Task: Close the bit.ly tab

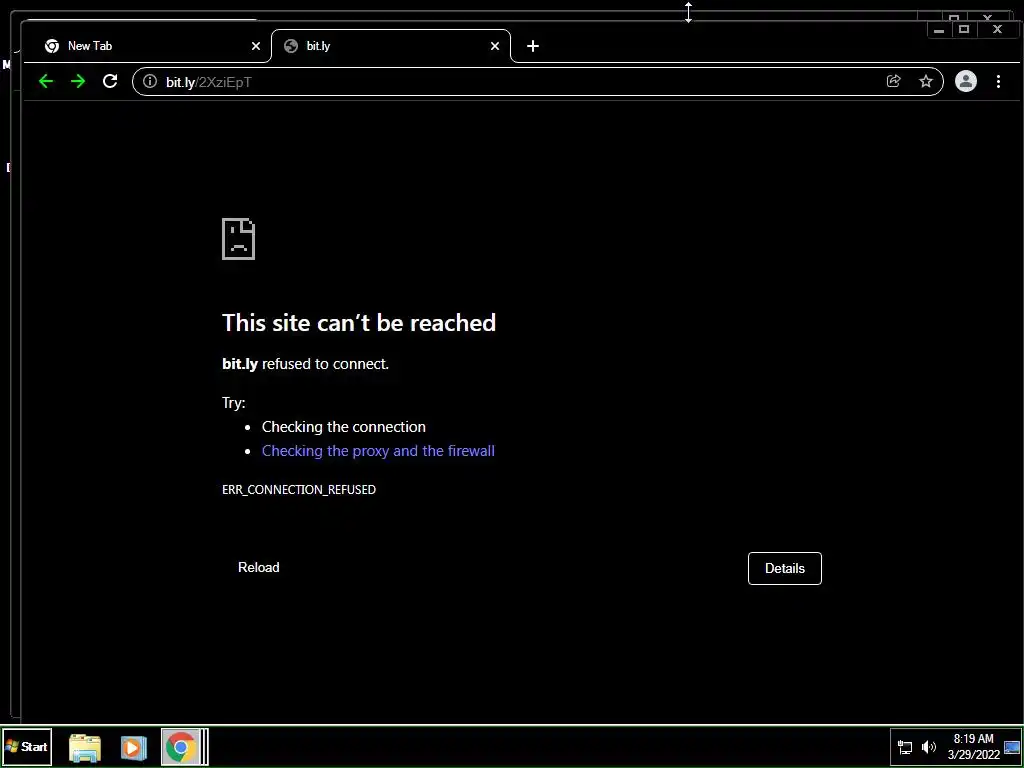Action: point(495,46)
